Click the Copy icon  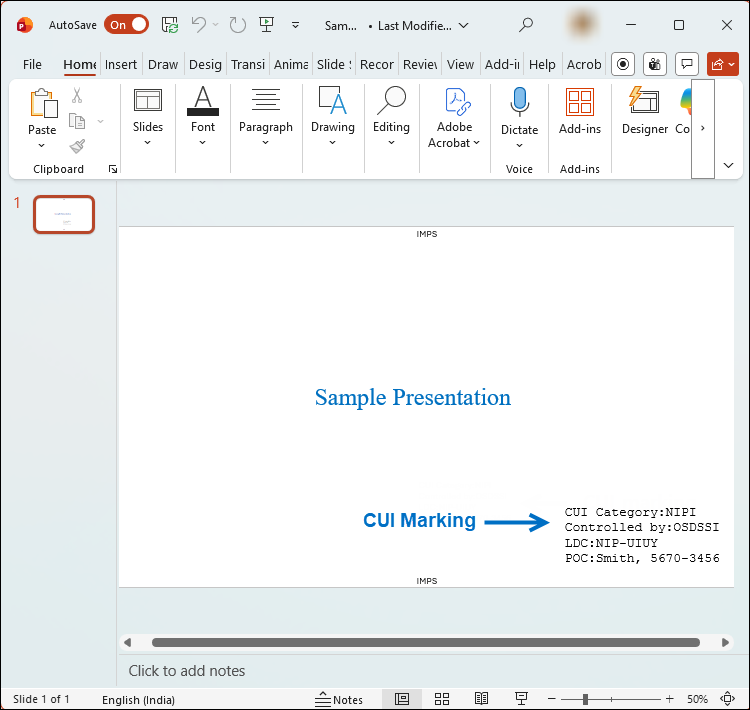(x=77, y=121)
